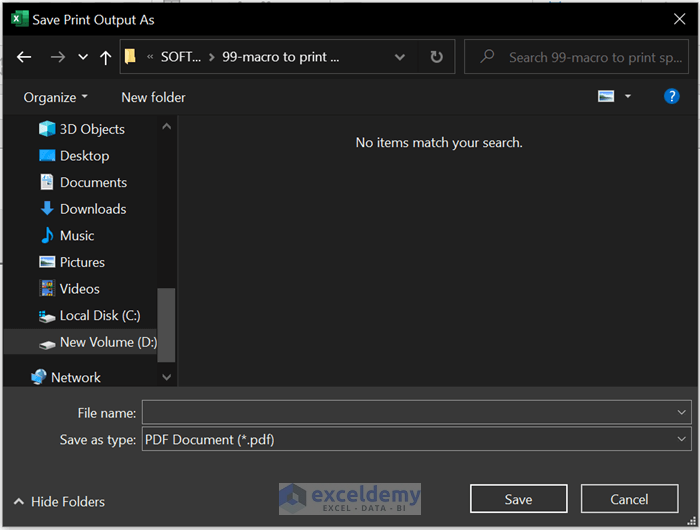The height and width of the screenshot is (530, 700).
Task: Expand the File name dropdown arrow
Action: point(681,412)
